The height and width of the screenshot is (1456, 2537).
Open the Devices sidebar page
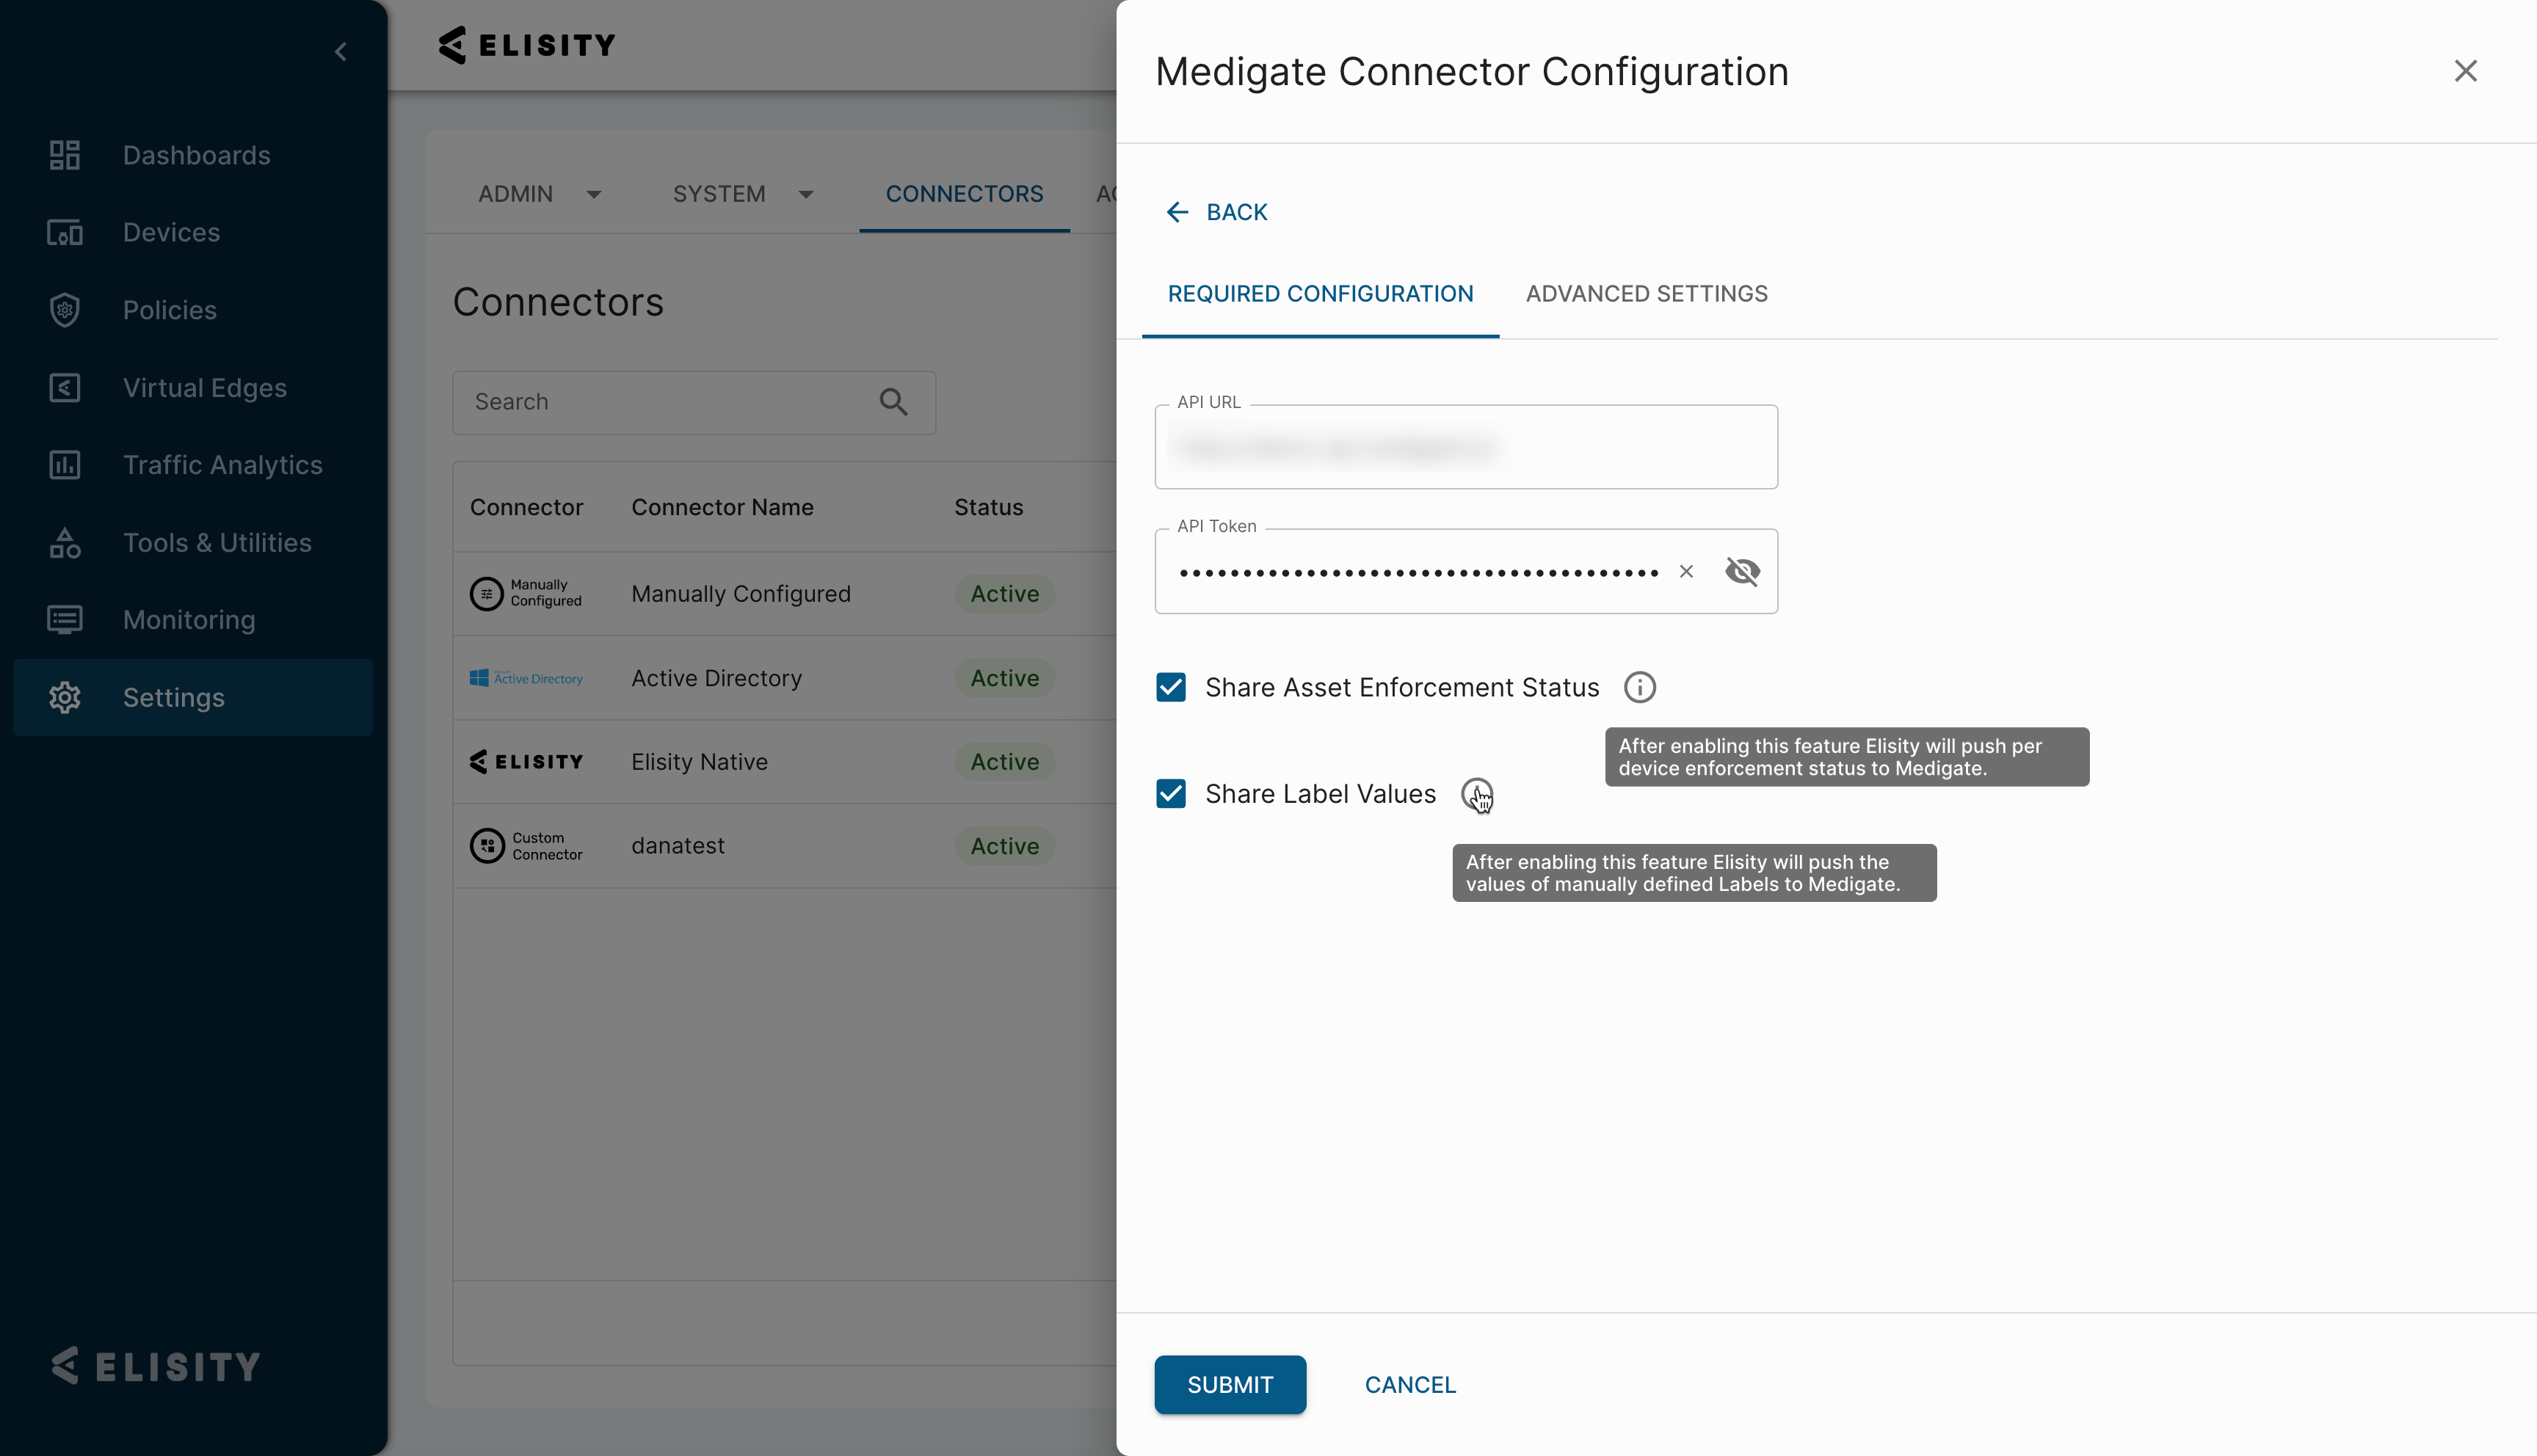click(171, 232)
